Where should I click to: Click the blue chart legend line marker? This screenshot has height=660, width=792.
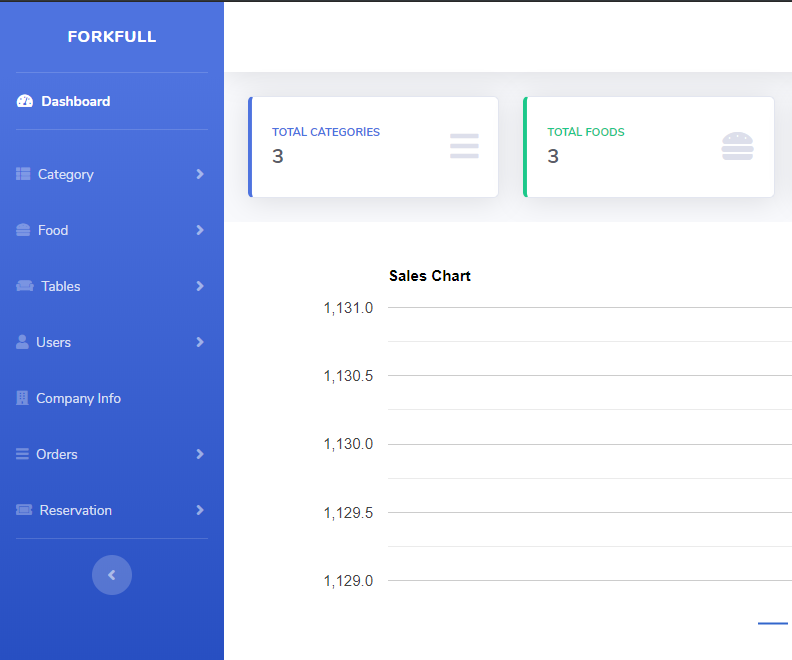pos(773,624)
